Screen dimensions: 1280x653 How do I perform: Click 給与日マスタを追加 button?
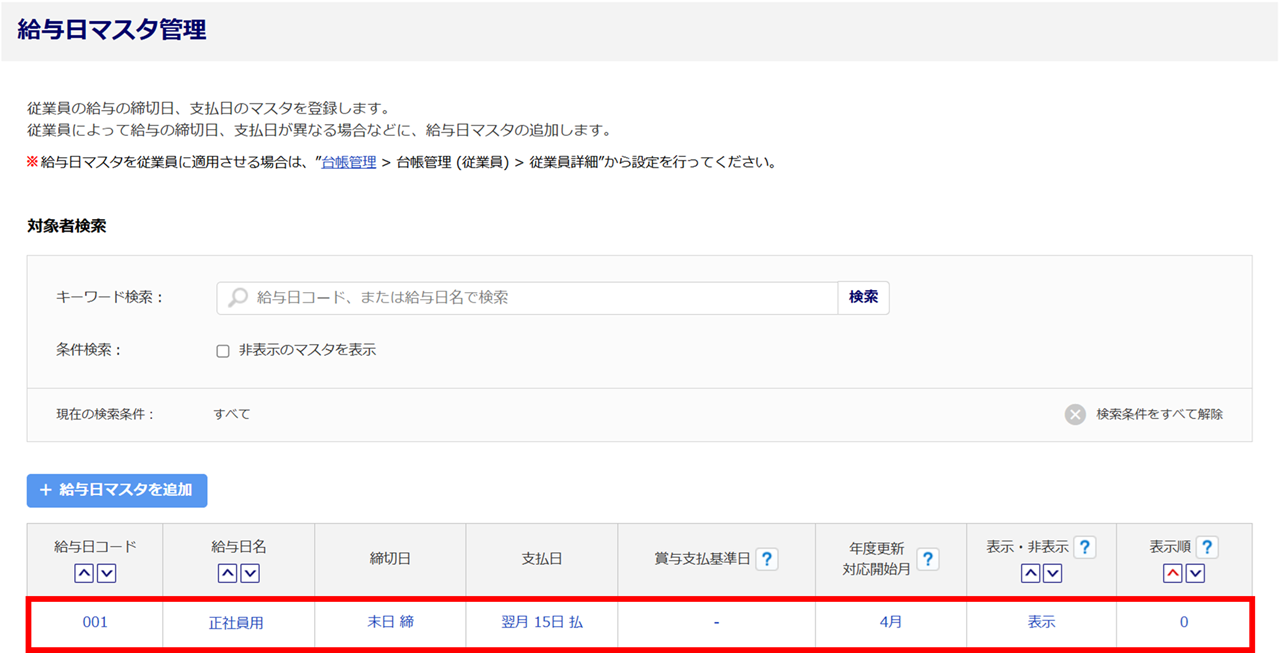tap(117, 490)
